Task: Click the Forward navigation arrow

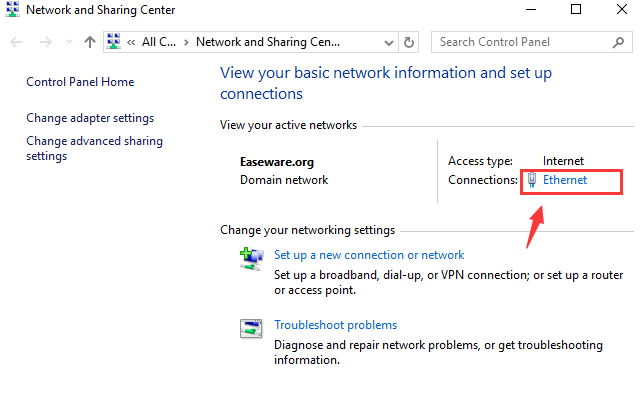Action: [44, 42]
